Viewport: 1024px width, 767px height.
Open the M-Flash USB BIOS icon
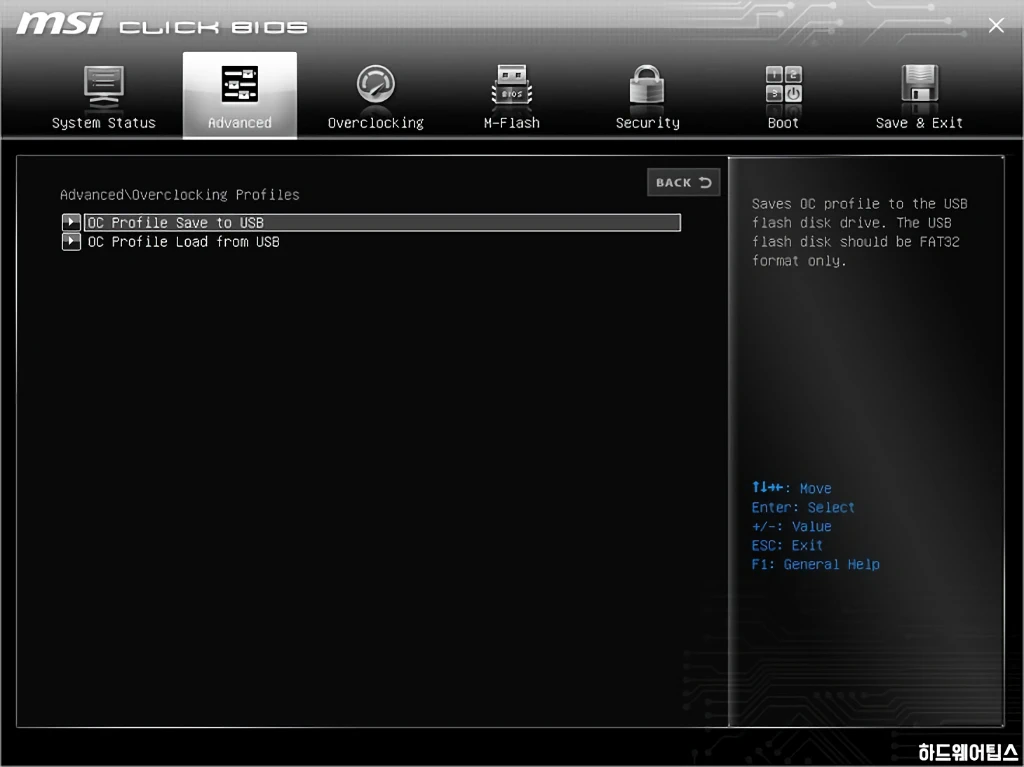coord(511,86)
